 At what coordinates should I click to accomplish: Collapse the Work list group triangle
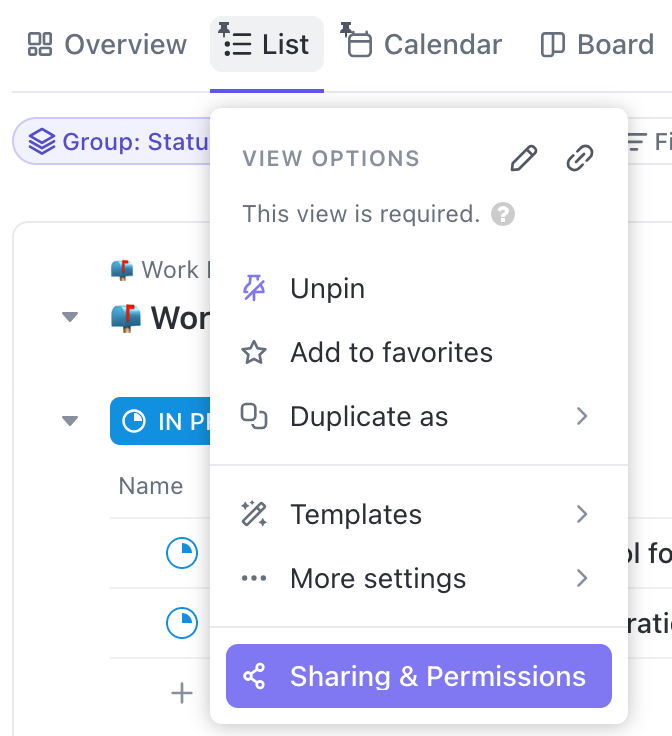(x=69, y=318)
